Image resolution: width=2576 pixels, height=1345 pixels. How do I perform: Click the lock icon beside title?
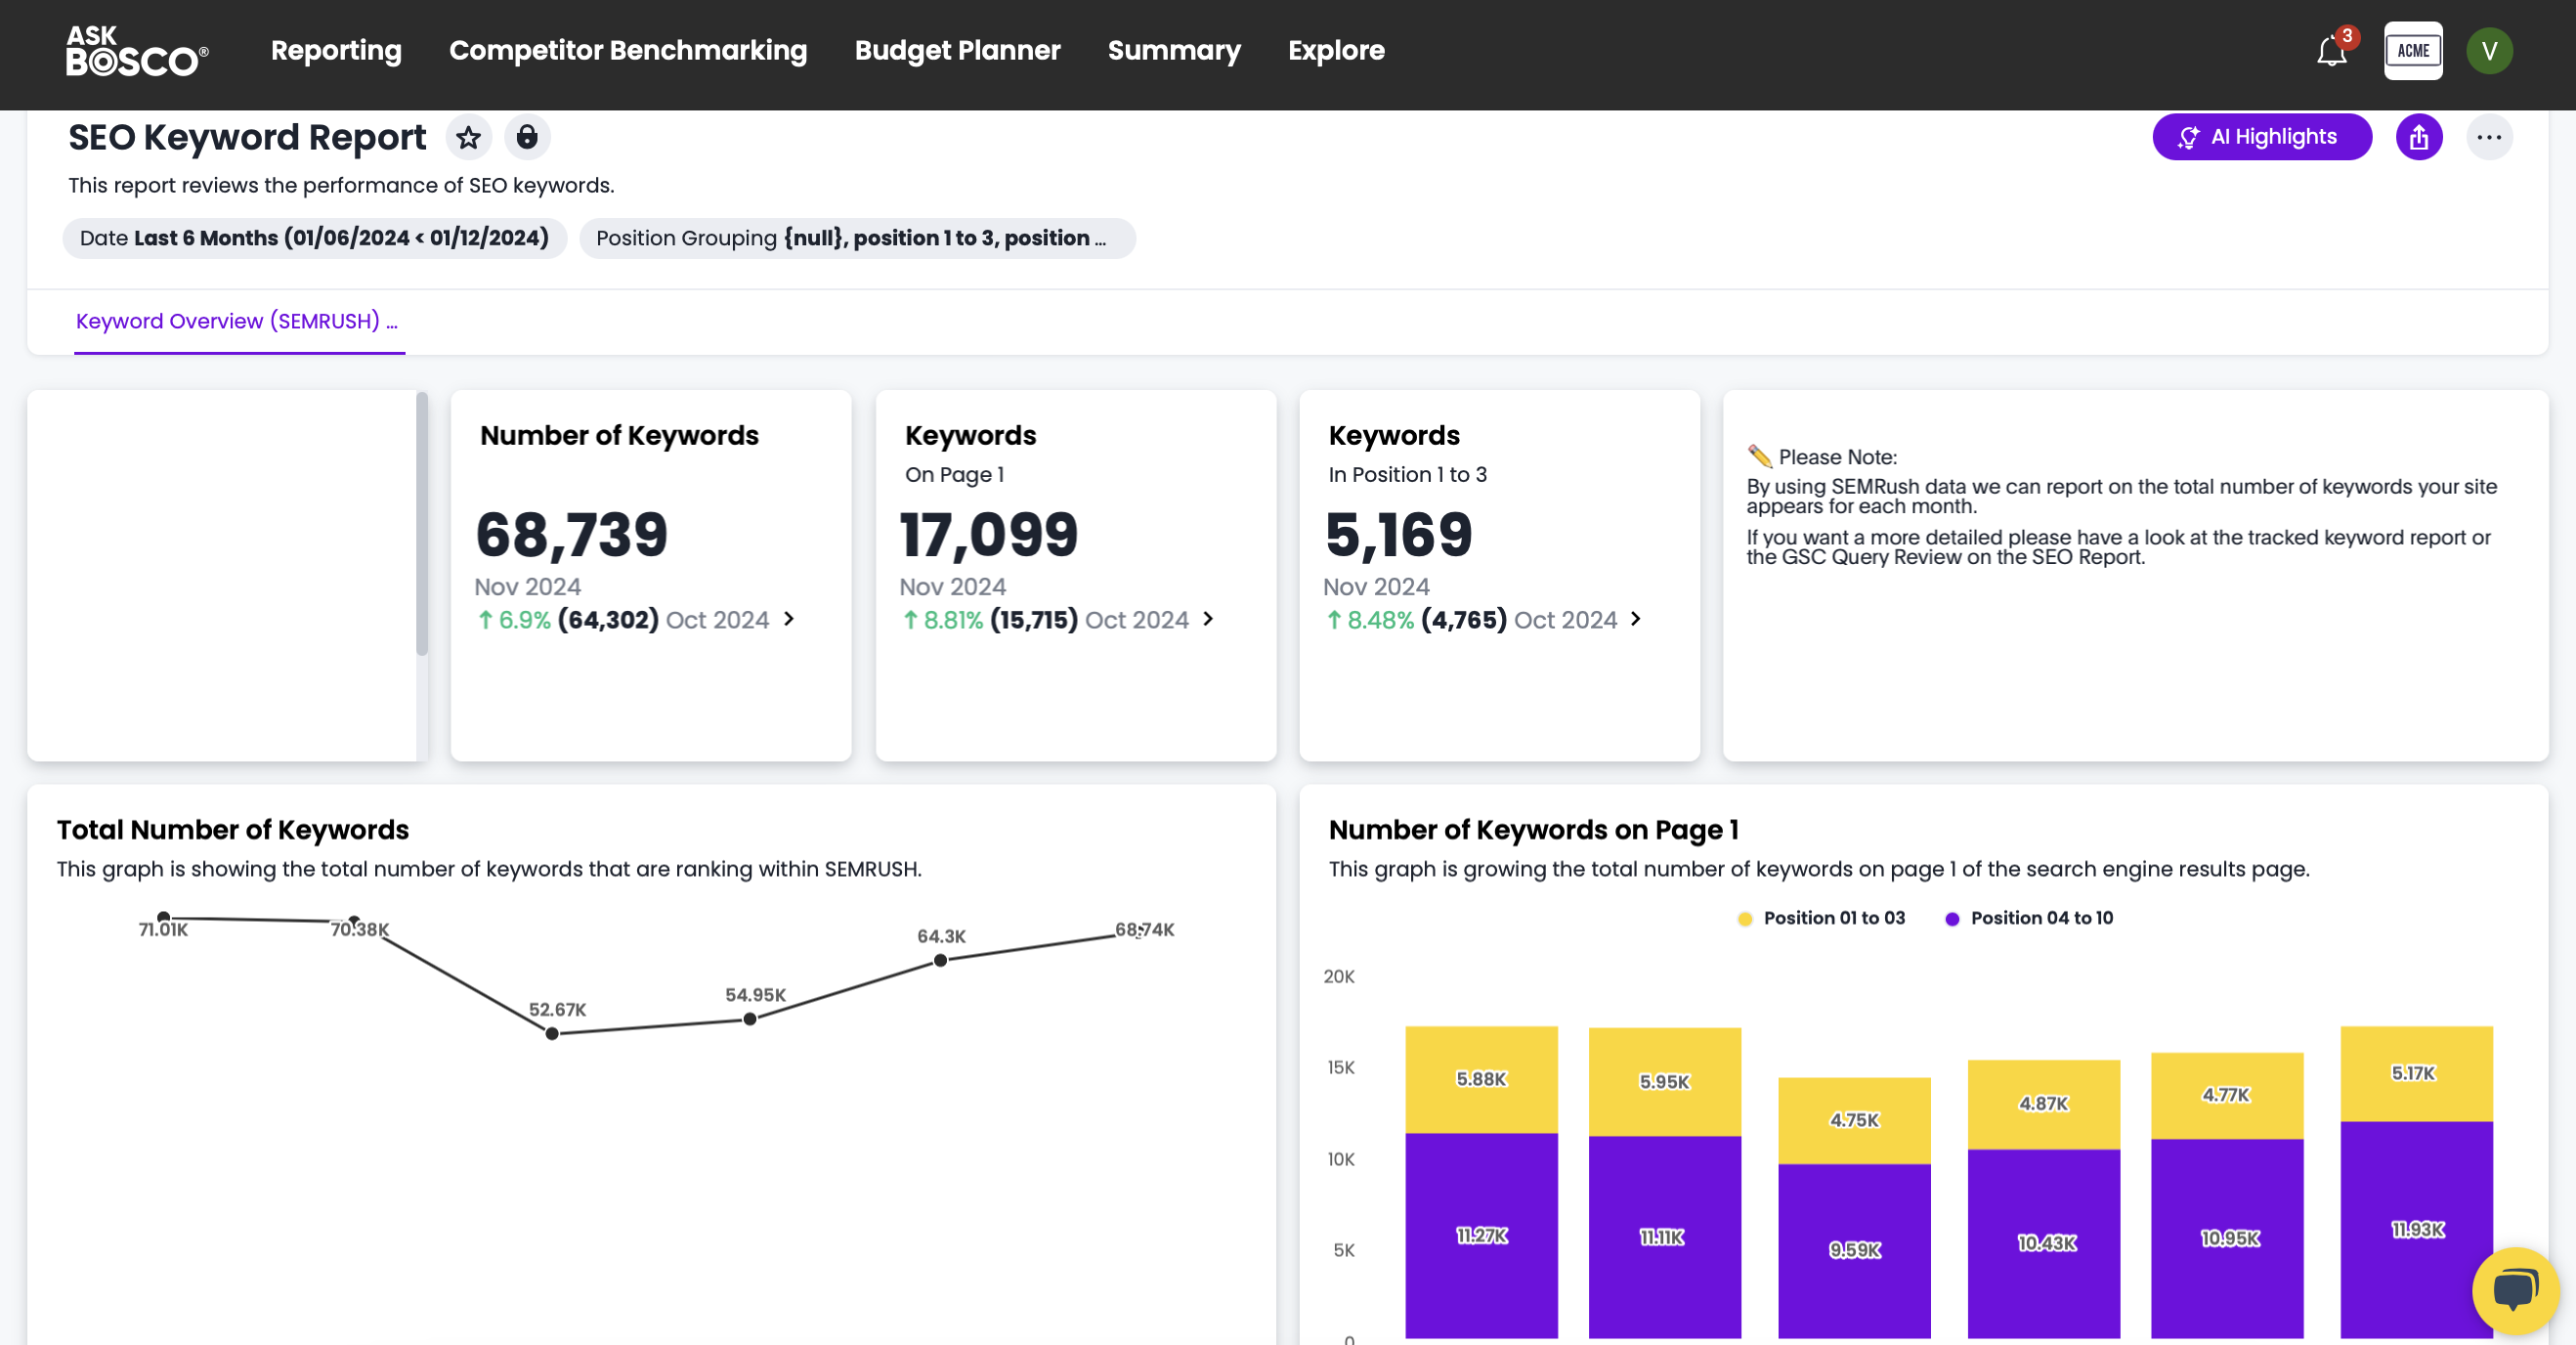527,137
